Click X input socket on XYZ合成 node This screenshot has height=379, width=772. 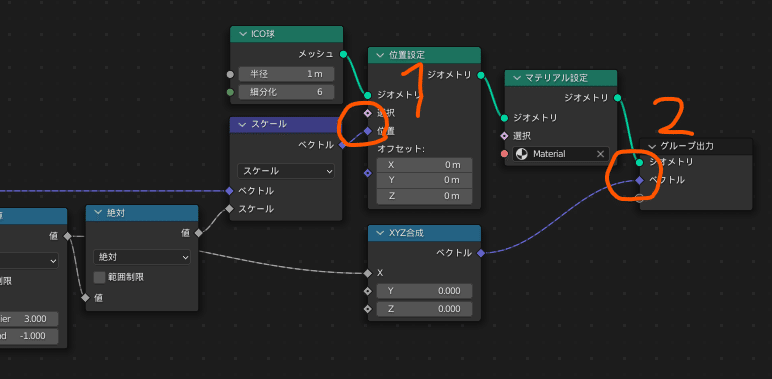(x=368, y=273)
